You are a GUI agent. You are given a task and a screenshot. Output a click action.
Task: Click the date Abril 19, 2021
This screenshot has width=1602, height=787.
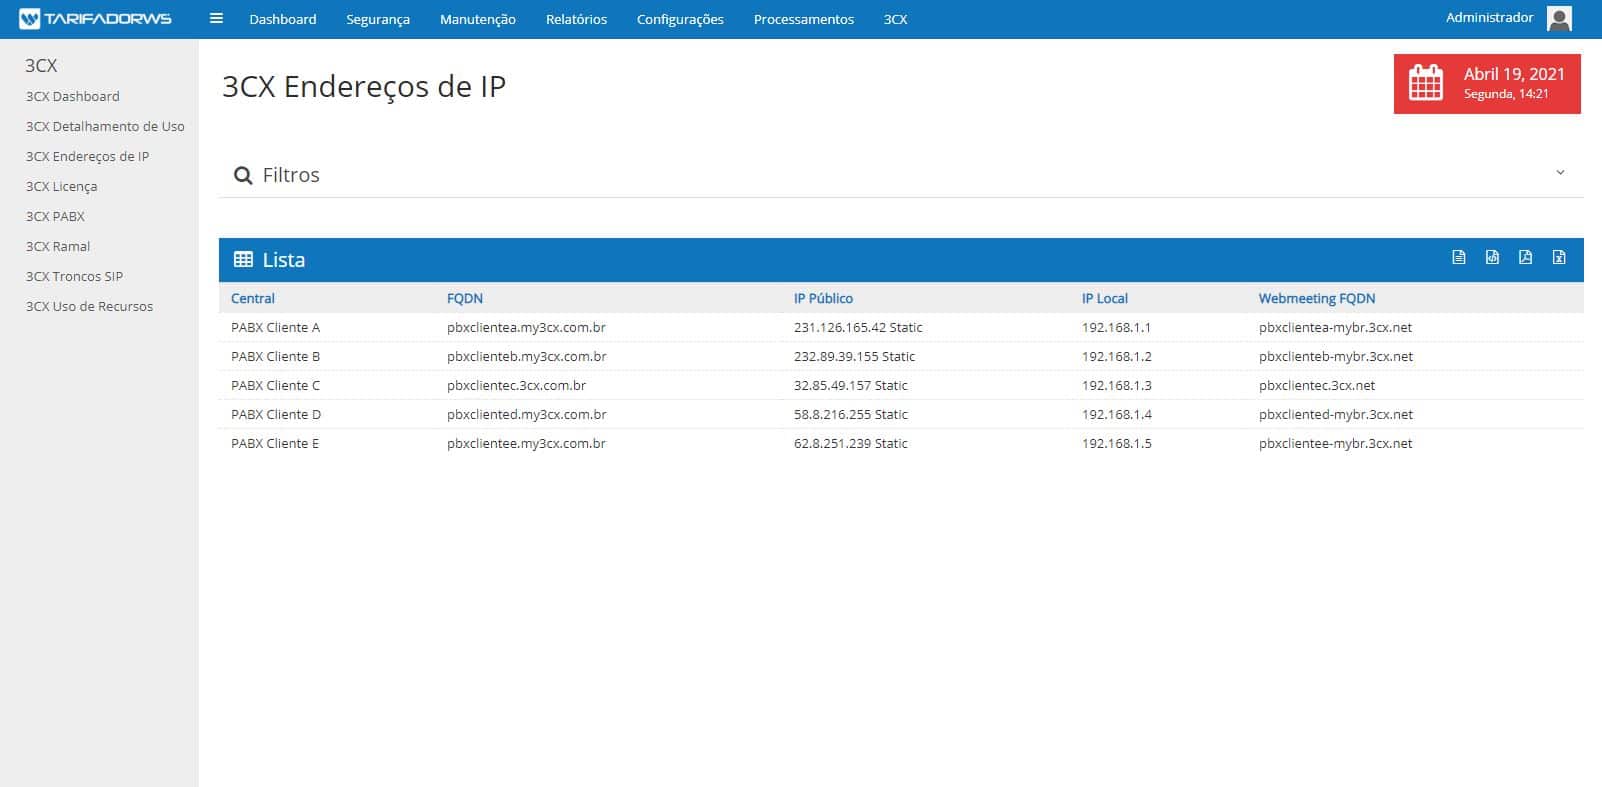point(1514,74)
